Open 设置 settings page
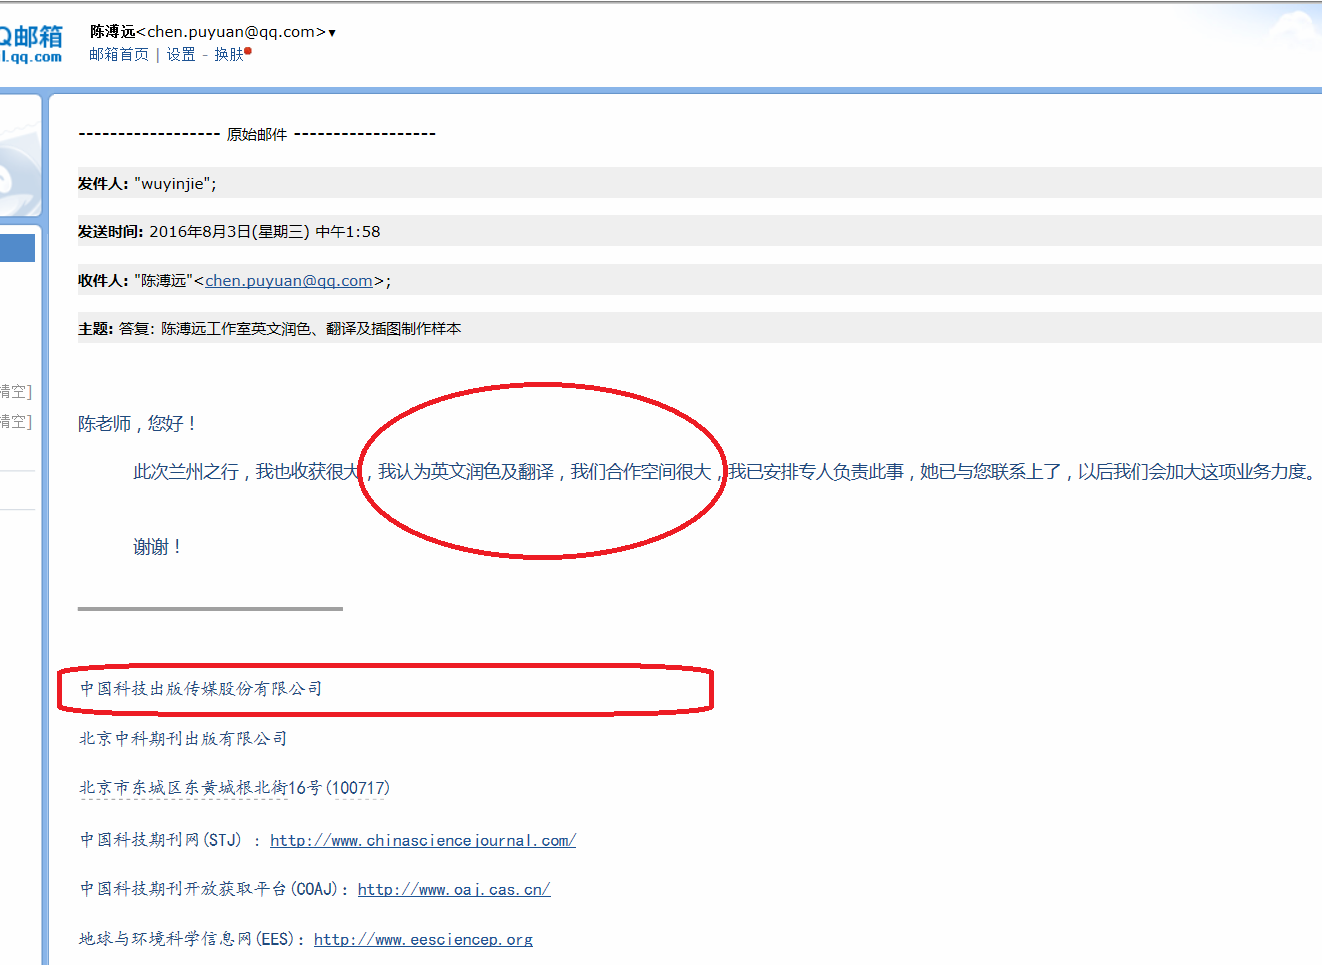 coord(181,55)
